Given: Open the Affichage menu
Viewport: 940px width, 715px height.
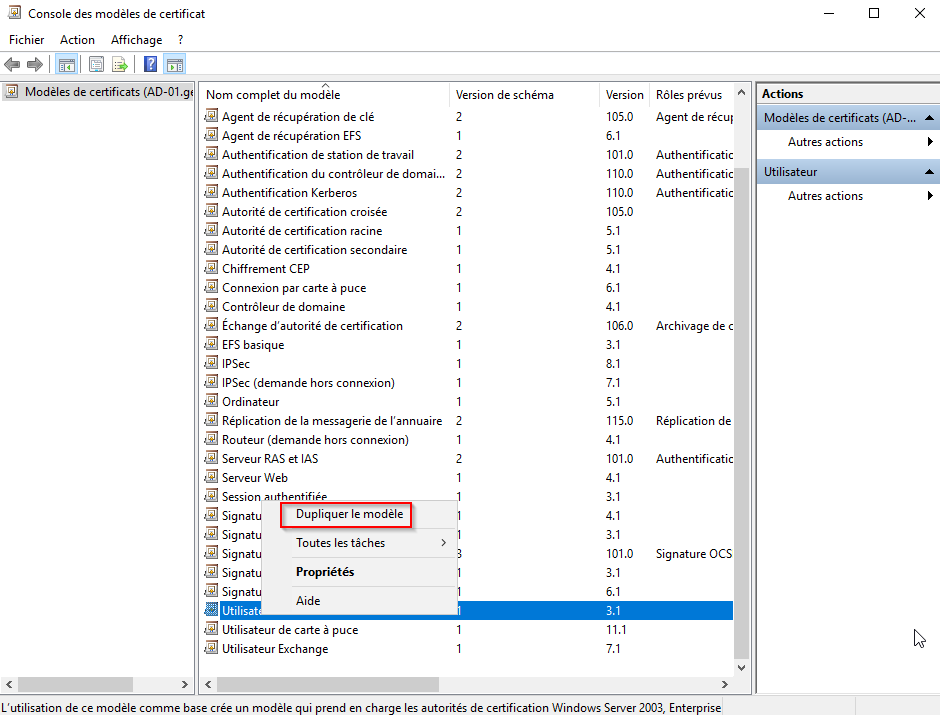Looking at the screenshot, I should pyautogui.click(x=136, y=40).
